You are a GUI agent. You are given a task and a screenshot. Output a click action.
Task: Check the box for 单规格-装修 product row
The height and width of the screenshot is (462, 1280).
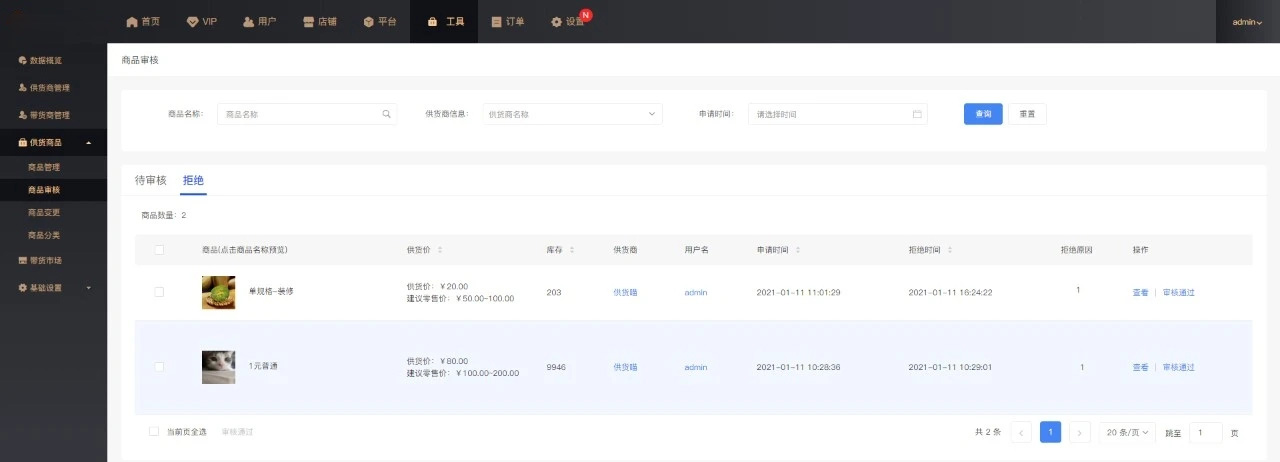pos(159,292)
